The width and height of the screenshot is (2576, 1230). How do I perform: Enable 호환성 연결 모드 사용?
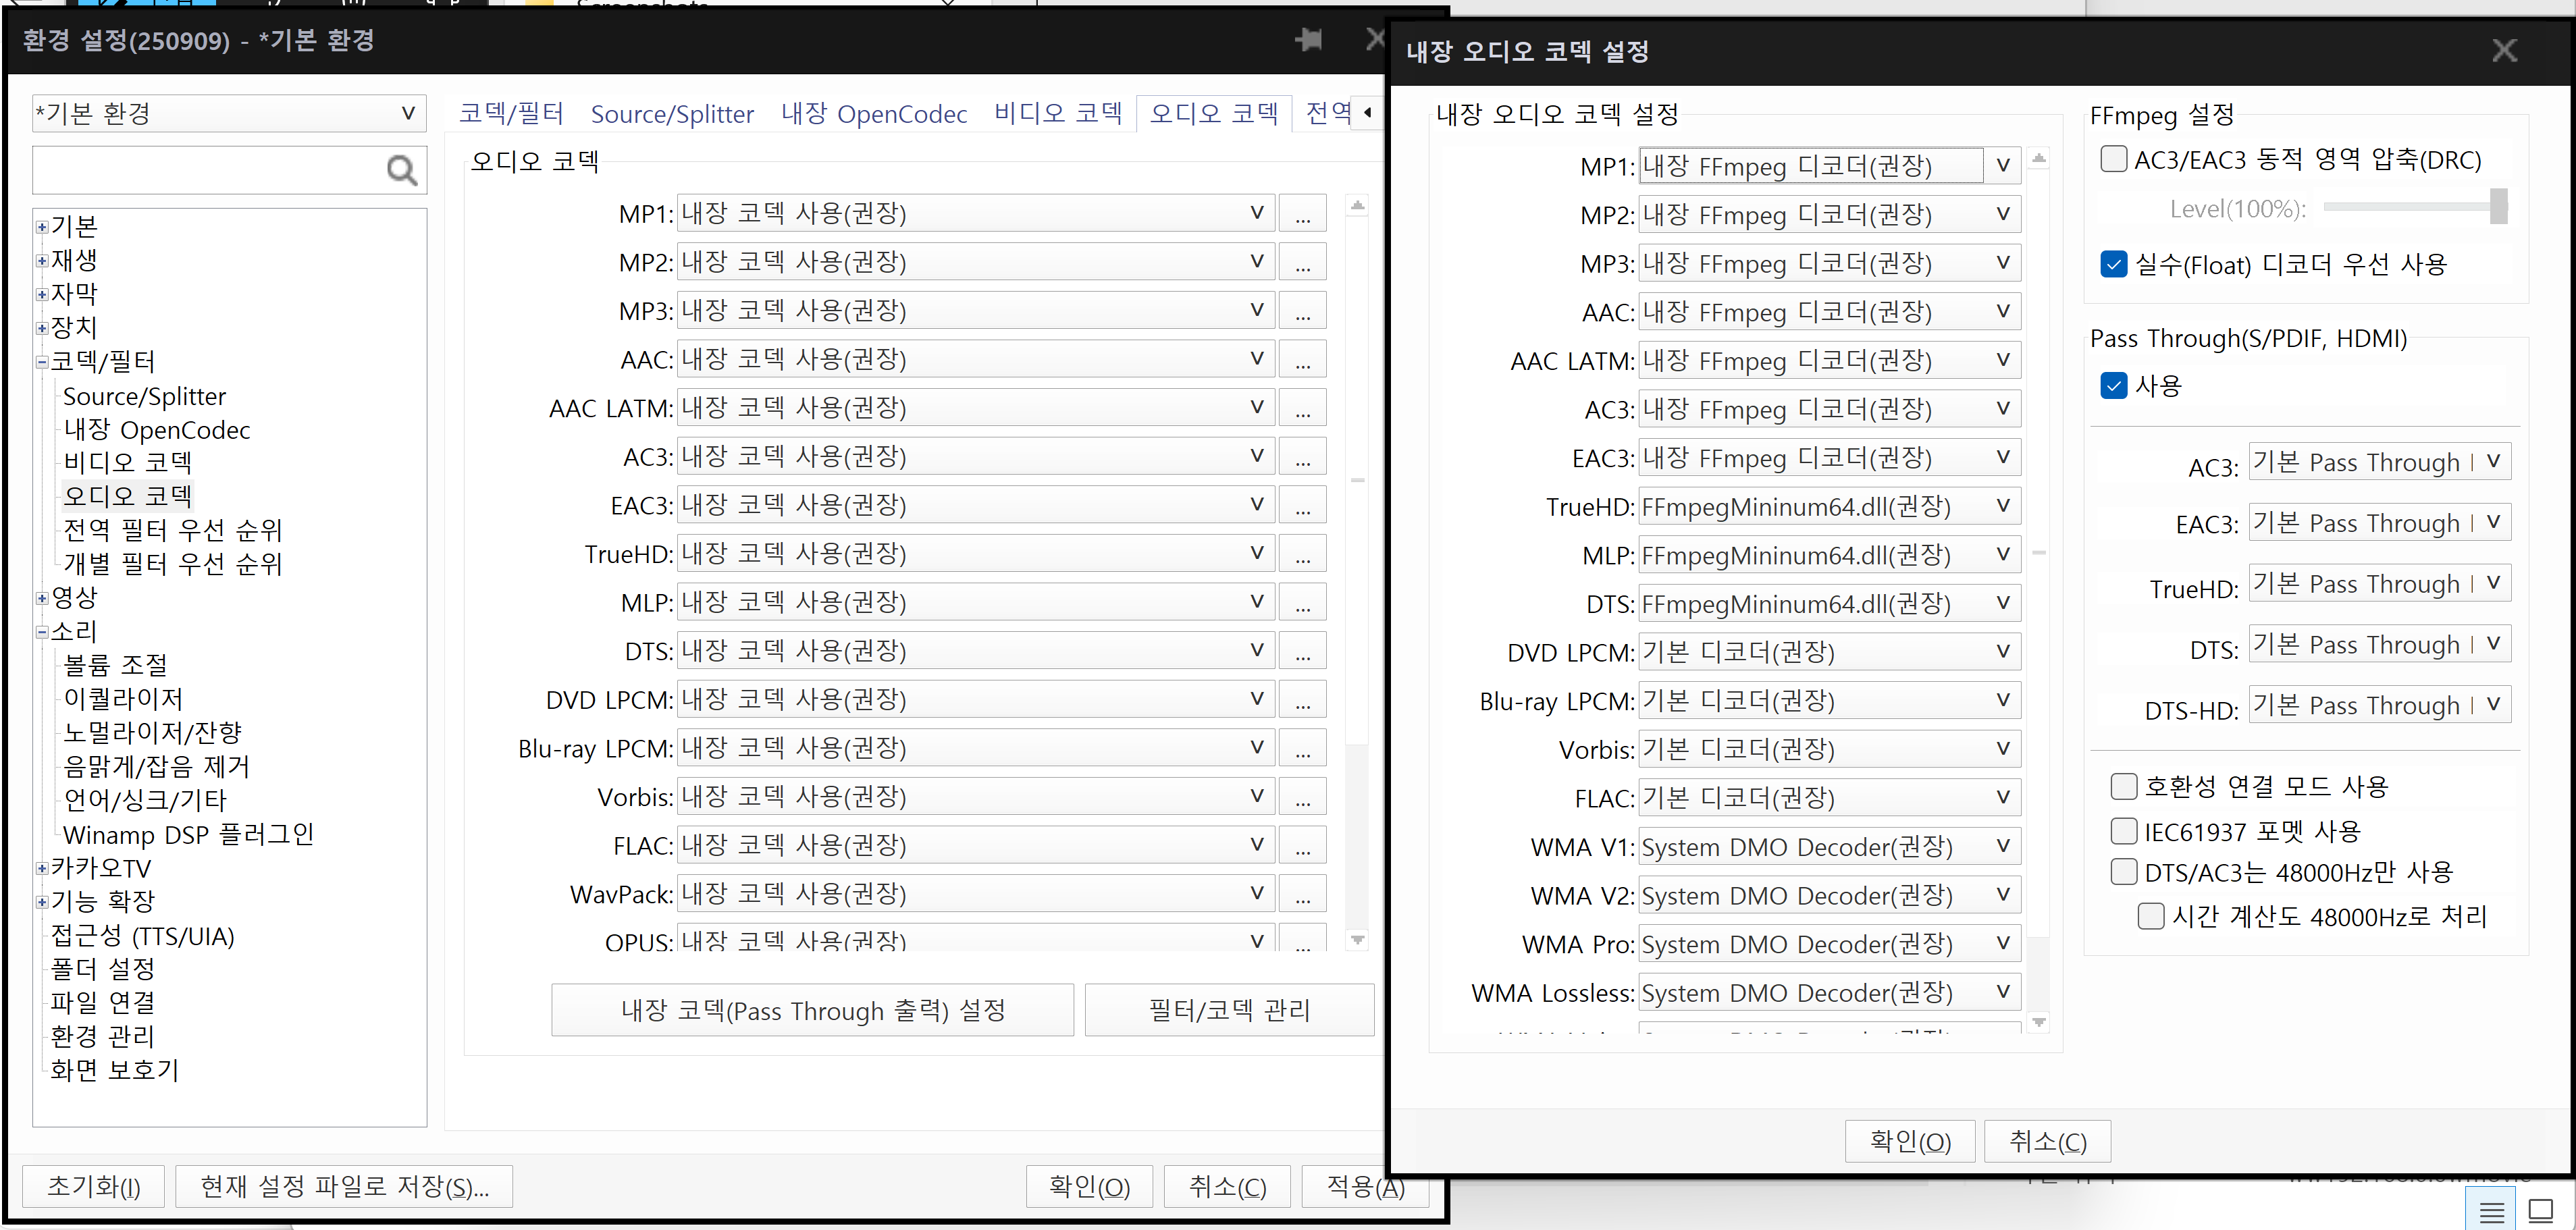[x=2123, y=786]
